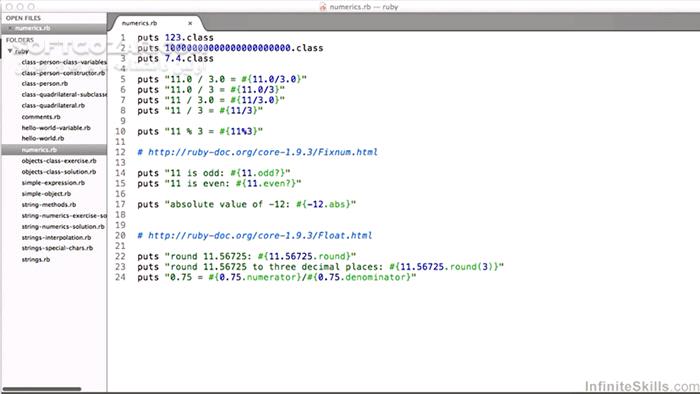Open string-methods.rb

tap(49, 204)
